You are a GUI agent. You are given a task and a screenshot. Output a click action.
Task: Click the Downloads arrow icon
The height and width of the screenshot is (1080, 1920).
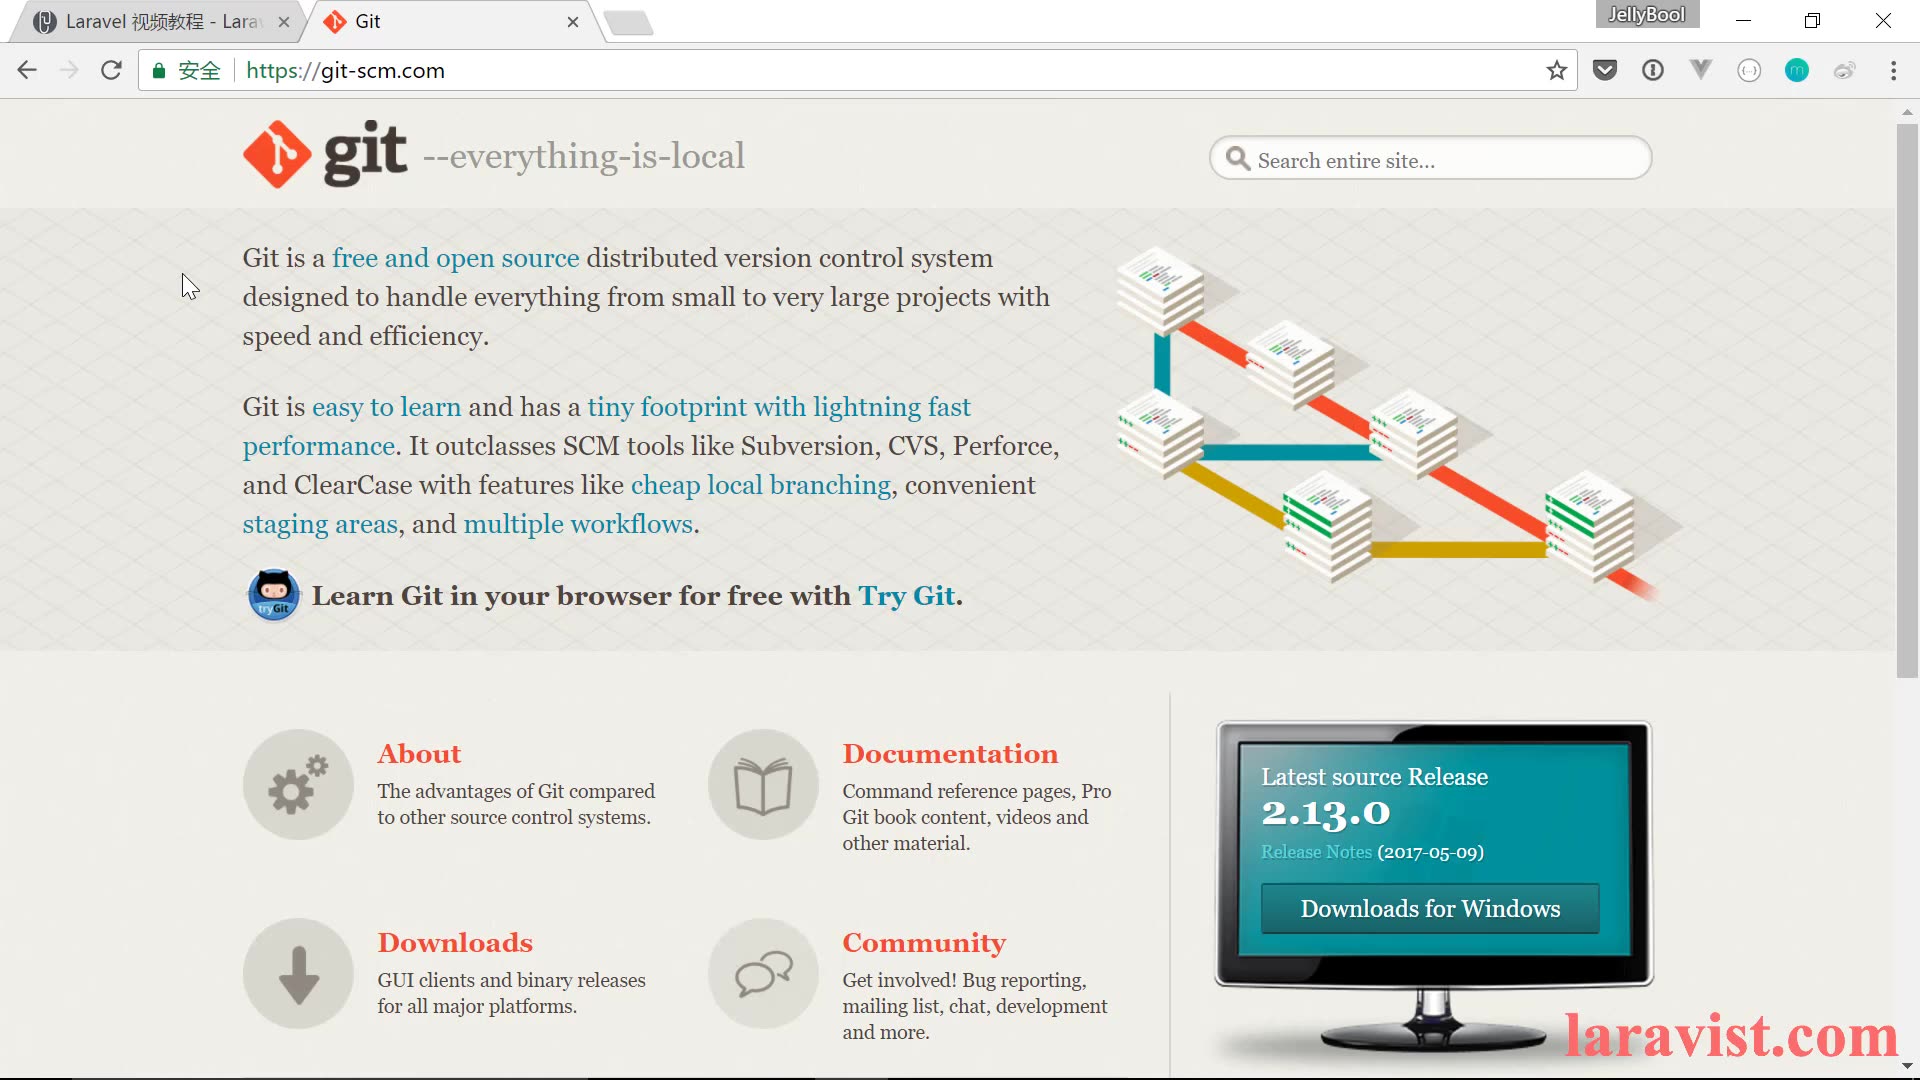point(298,973)
